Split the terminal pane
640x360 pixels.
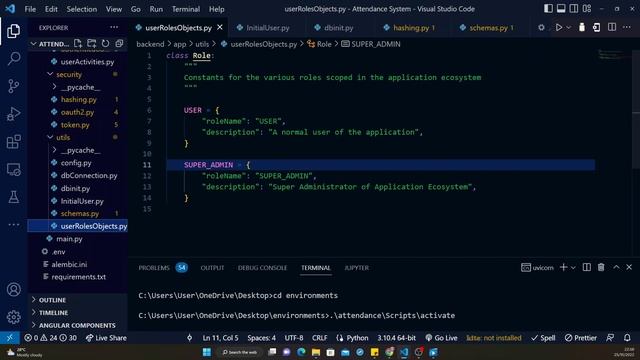587,267
